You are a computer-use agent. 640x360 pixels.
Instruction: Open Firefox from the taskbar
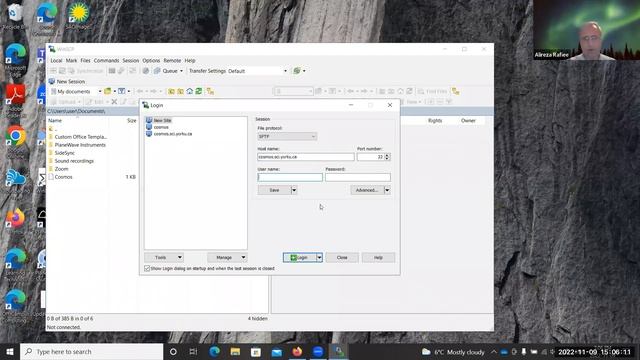click(297, 352)
